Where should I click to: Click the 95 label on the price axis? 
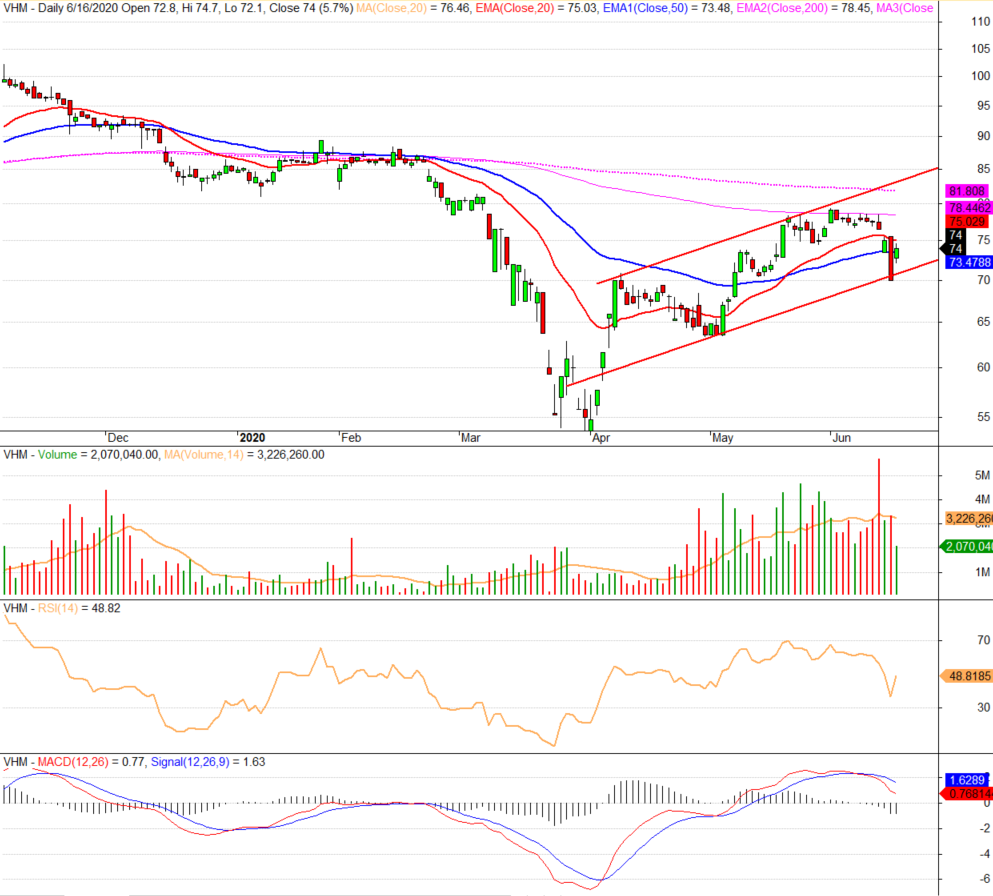tap(984, 106)
